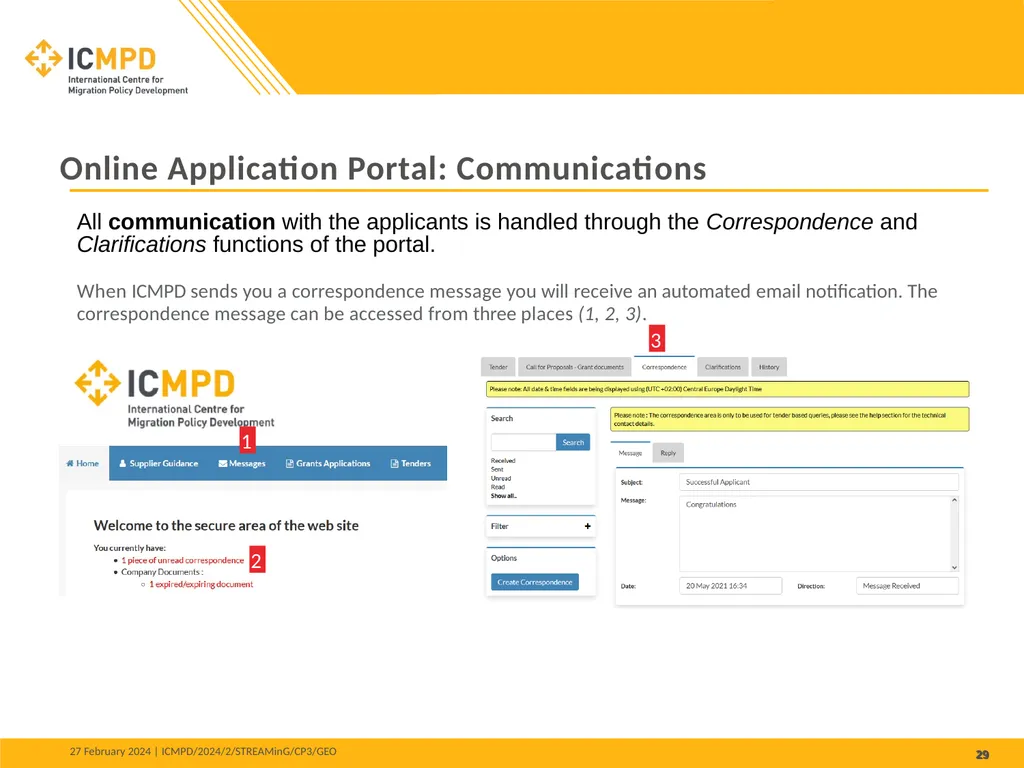
Task: Click the slide number 29
Action: click(x=982, y=754)
